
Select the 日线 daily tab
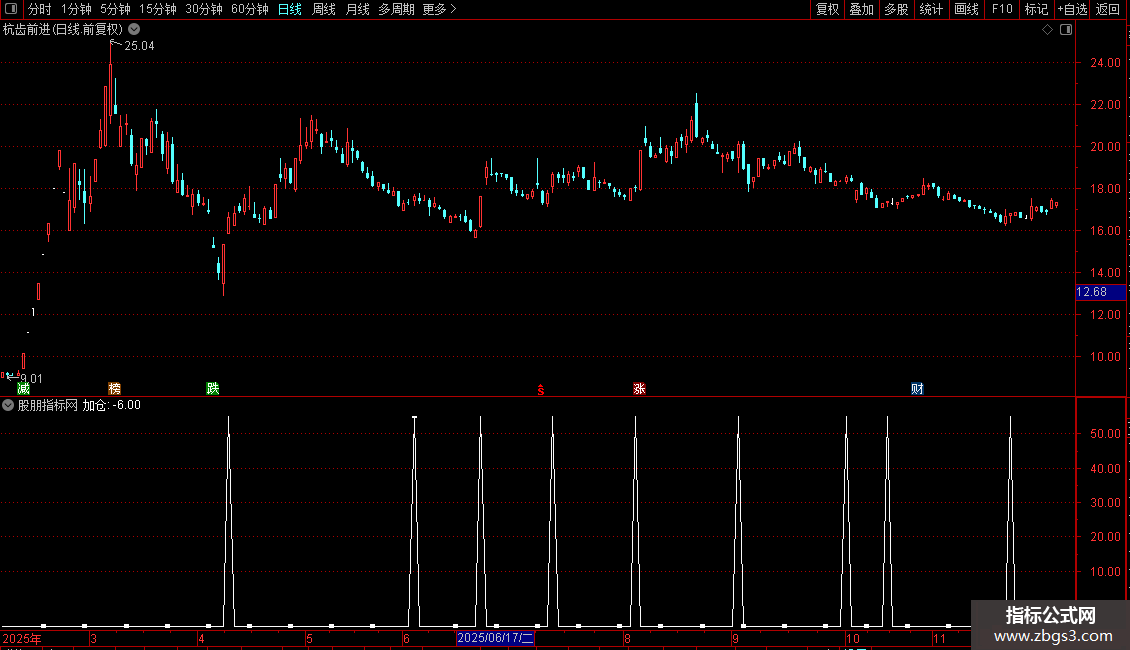pos(290,9)
